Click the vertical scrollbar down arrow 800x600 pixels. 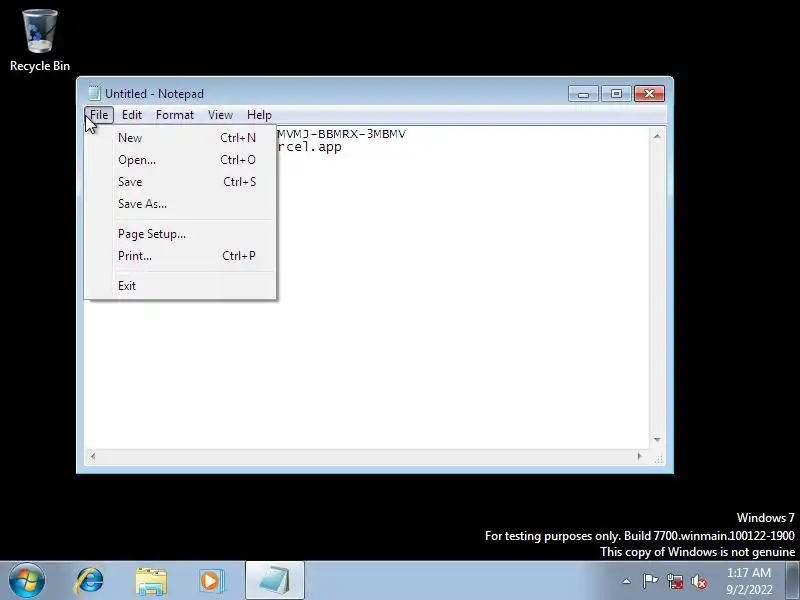pyautogui.click(x=657, y=440)
